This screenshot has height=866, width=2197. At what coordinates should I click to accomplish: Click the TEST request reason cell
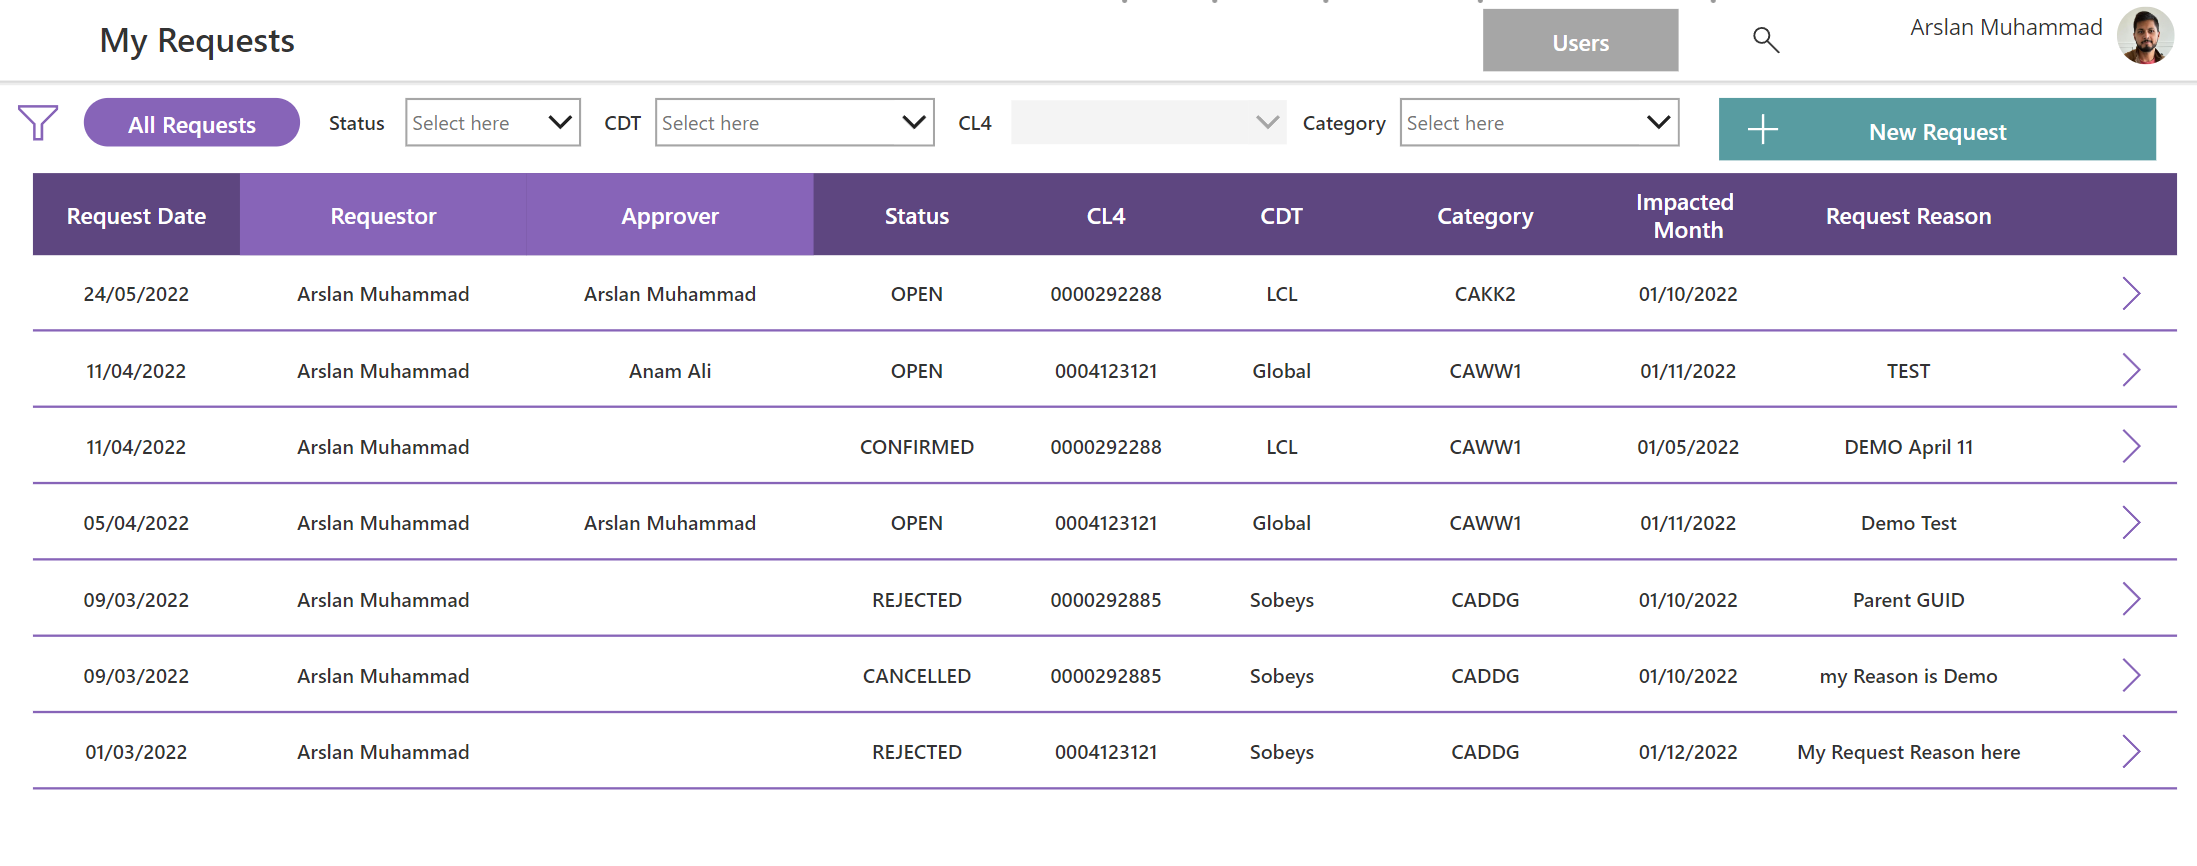tap(1908, 370)
